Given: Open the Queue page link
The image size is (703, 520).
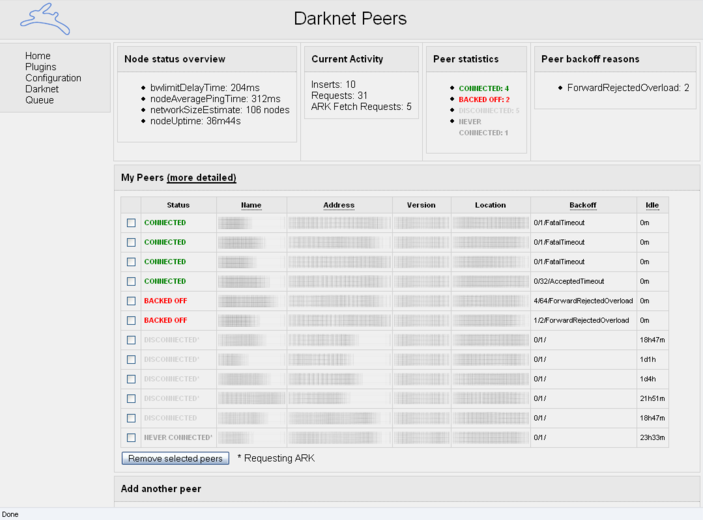Looking at the screenshot, I should pos(39,100).
